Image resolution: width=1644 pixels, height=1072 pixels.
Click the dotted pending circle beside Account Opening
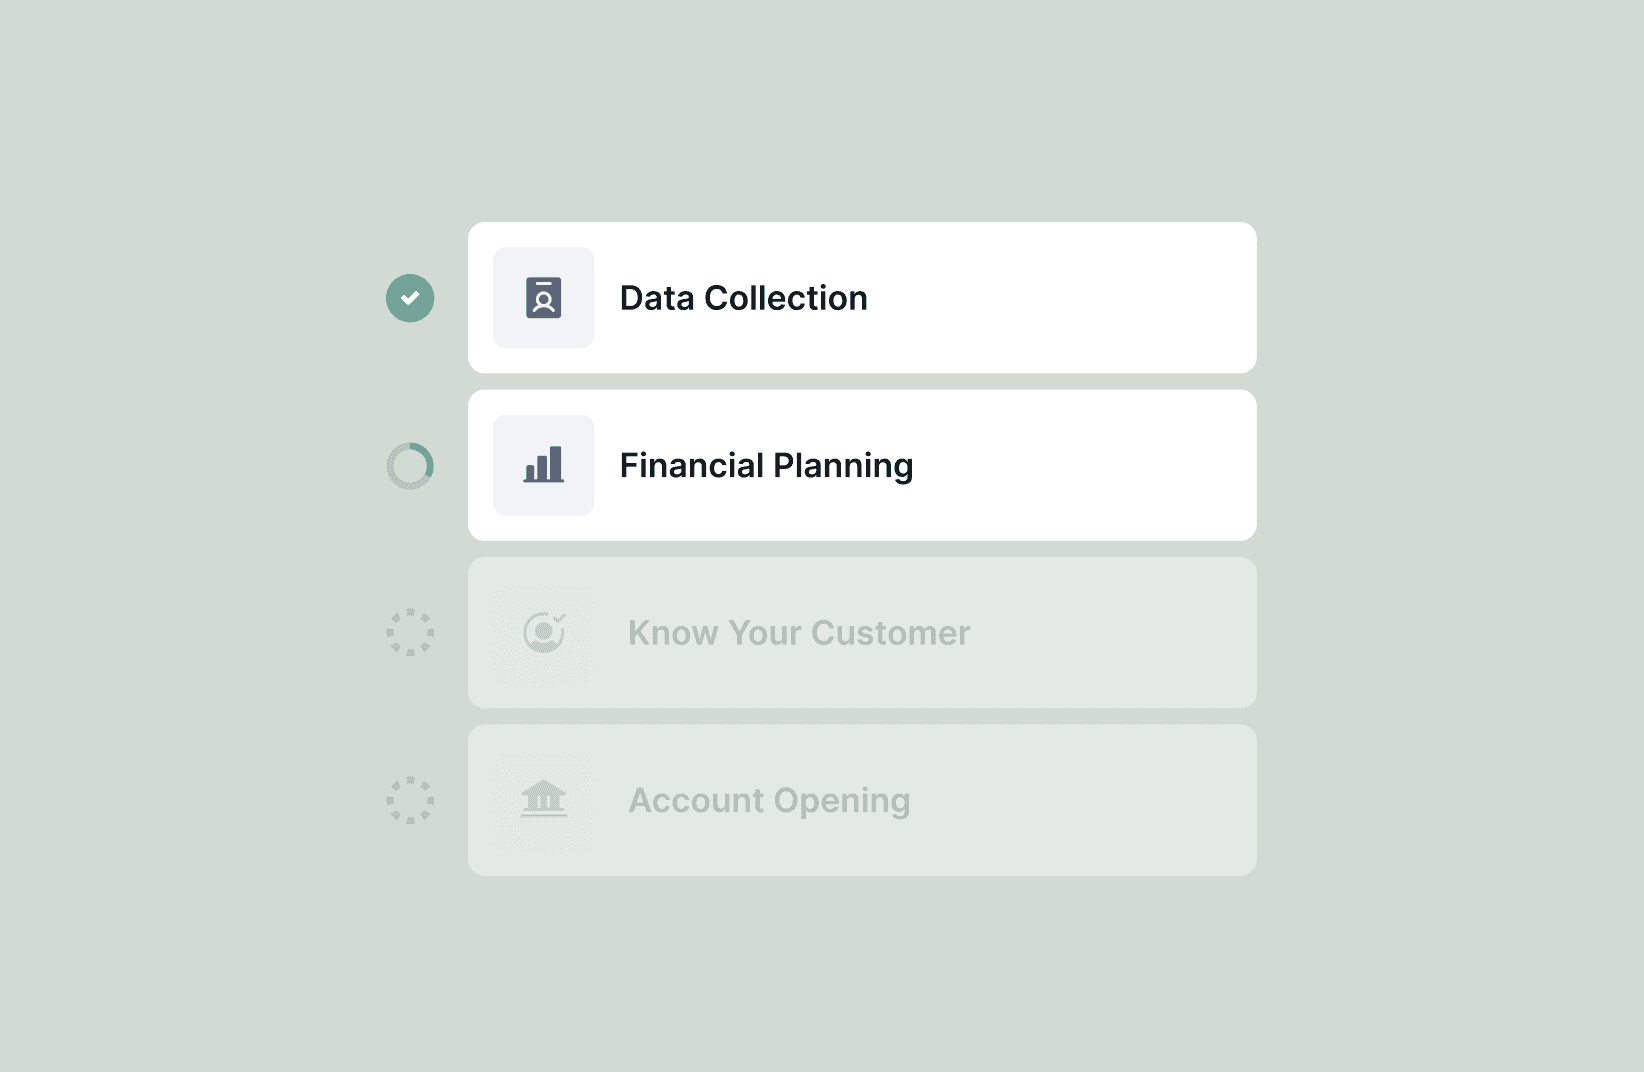pyautogui.click(x=410, y=800)
